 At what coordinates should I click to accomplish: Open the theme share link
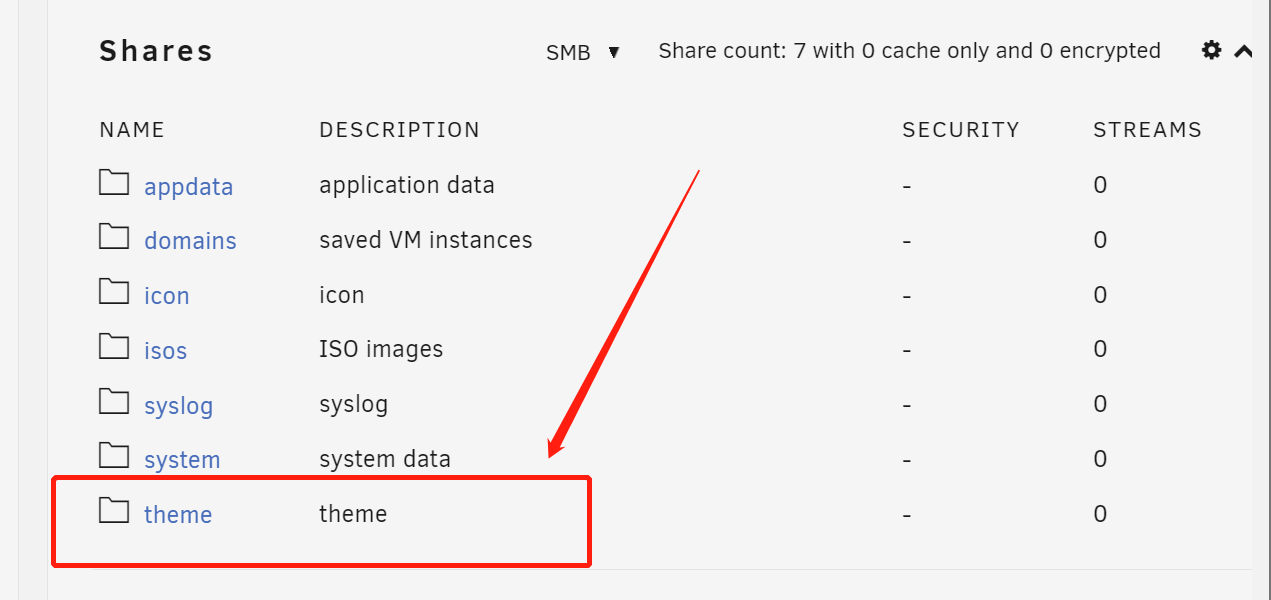click(178, 515)
